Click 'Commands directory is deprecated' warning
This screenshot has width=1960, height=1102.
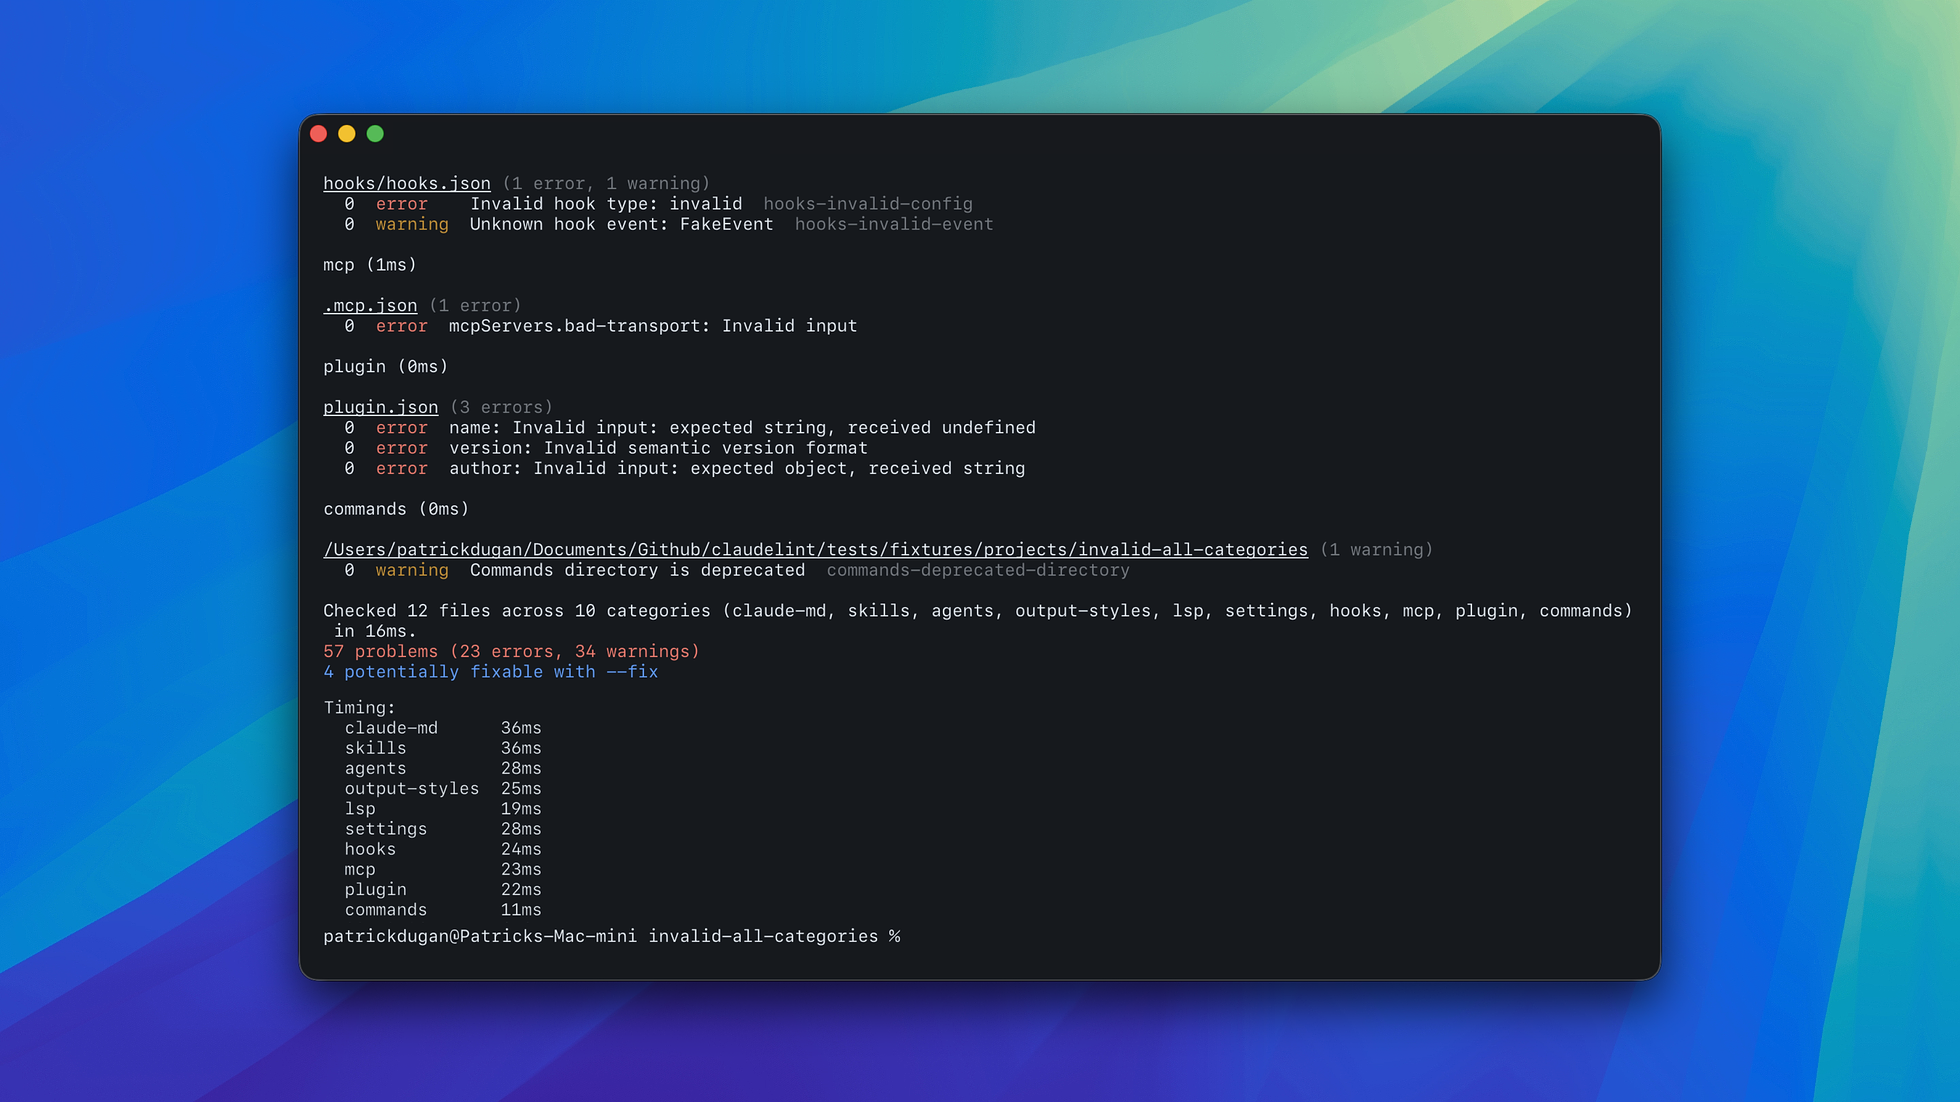637,571
